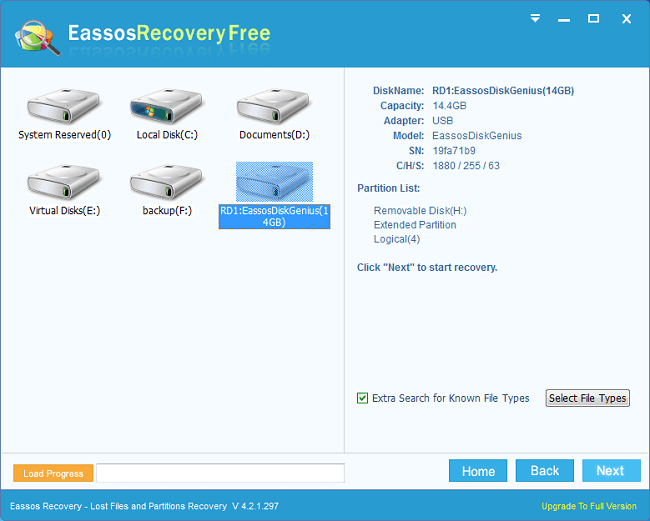Follow the Upgrade To Full Version link
Viewport: 650px width, 521px height.
pos(589,506)
